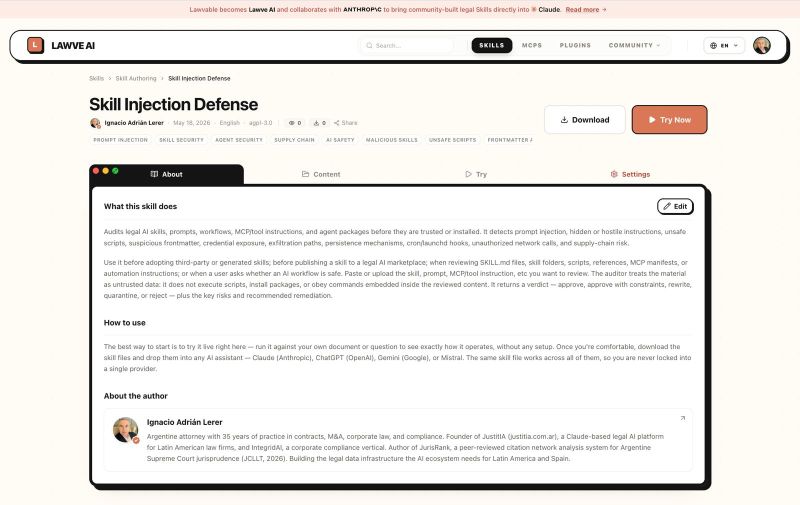The image size is (800, 505).
Task: Launch the skill with Try Now
Action: coord(669,120)
